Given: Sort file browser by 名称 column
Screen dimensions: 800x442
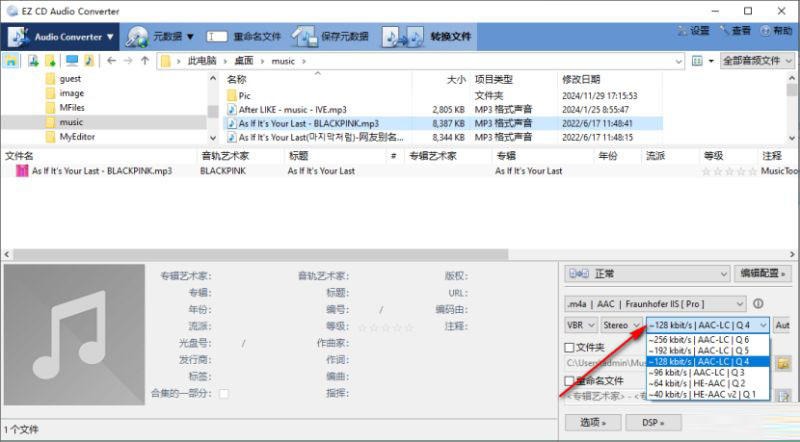Looking at the screenshot, I should (x=237, y=79).
